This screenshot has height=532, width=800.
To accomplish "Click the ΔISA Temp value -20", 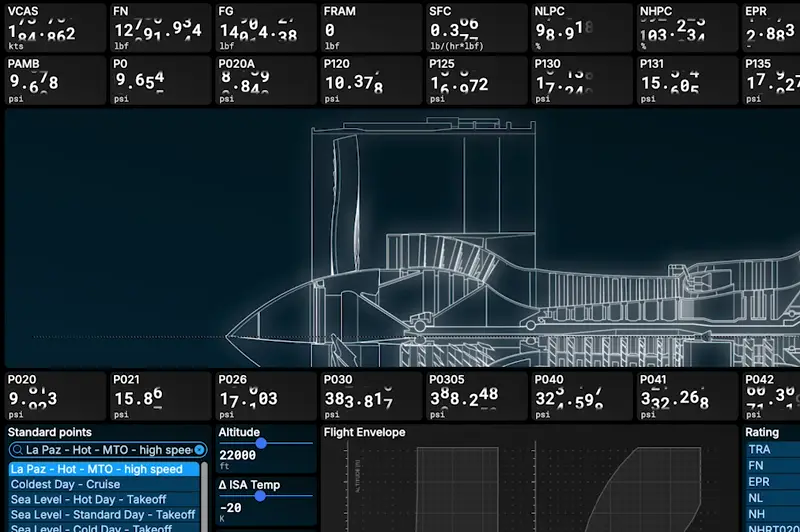I will point(230,508).
